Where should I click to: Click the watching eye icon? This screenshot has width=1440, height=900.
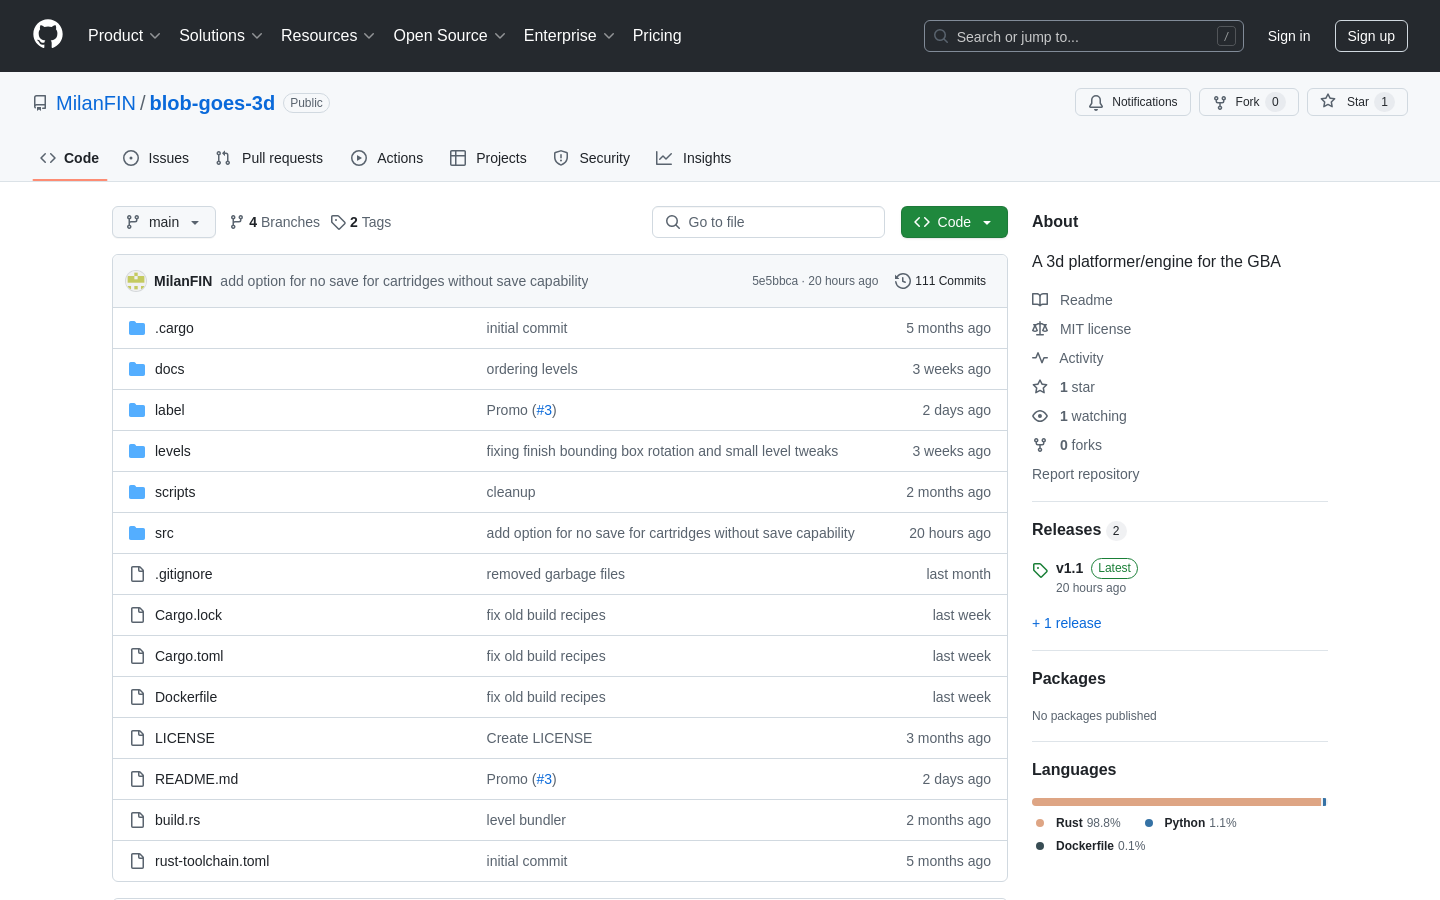point(1040,416)
